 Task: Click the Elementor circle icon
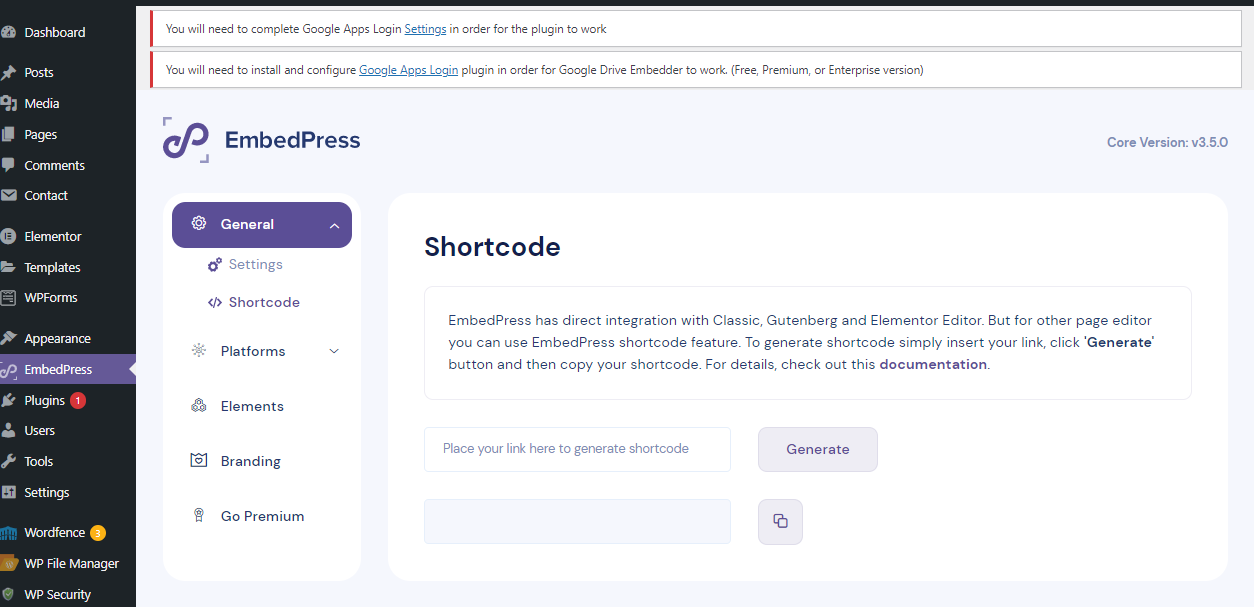[x=8, y=236]
